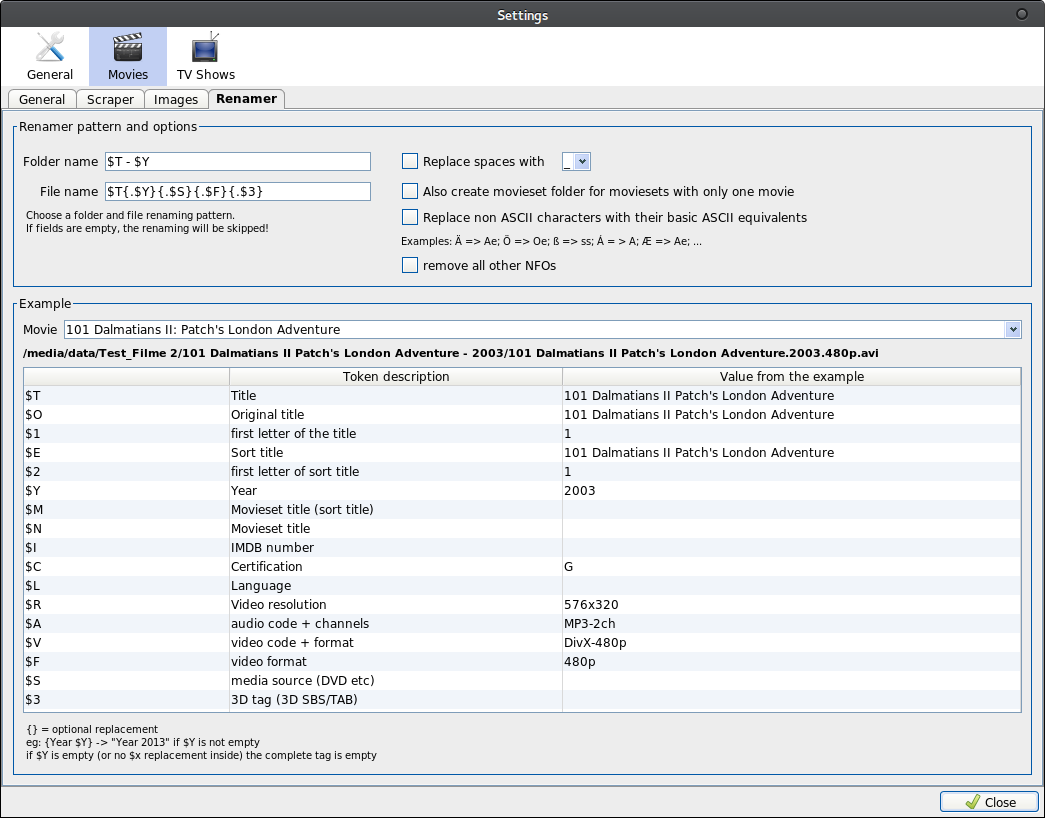Image resolution: width=1045 pixels, height=818 pixels.
Task: Expand the example Movie dropdown
Action: point(1013,329)
